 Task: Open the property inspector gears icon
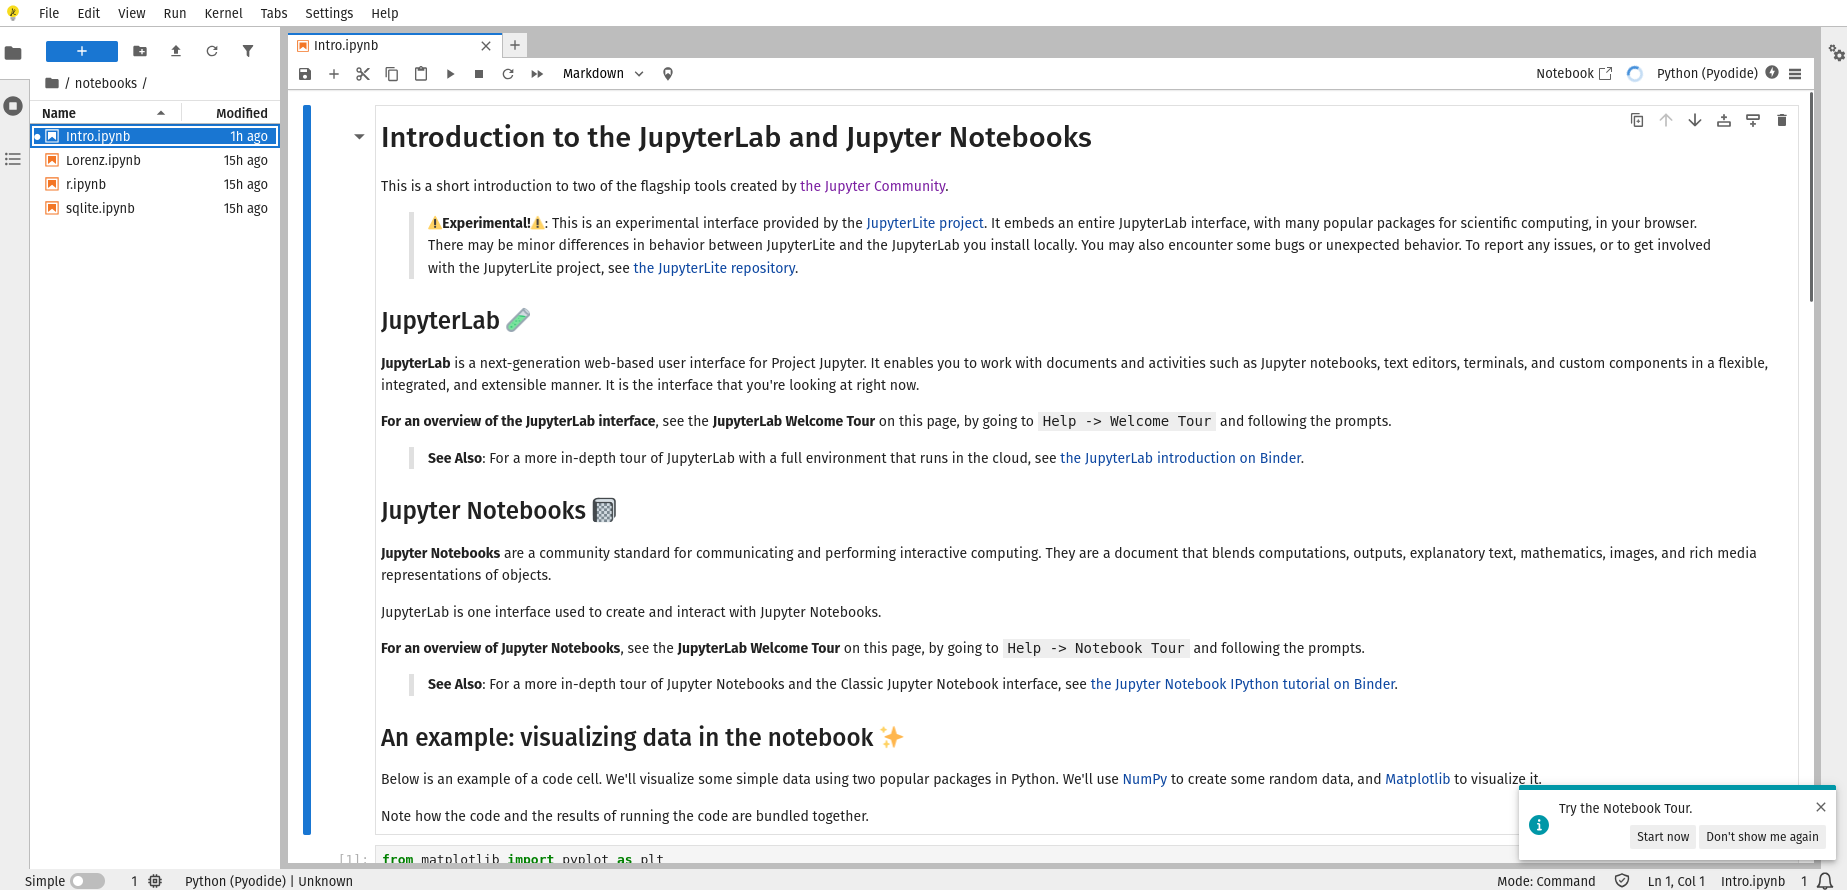click(x=1836, y=53)
